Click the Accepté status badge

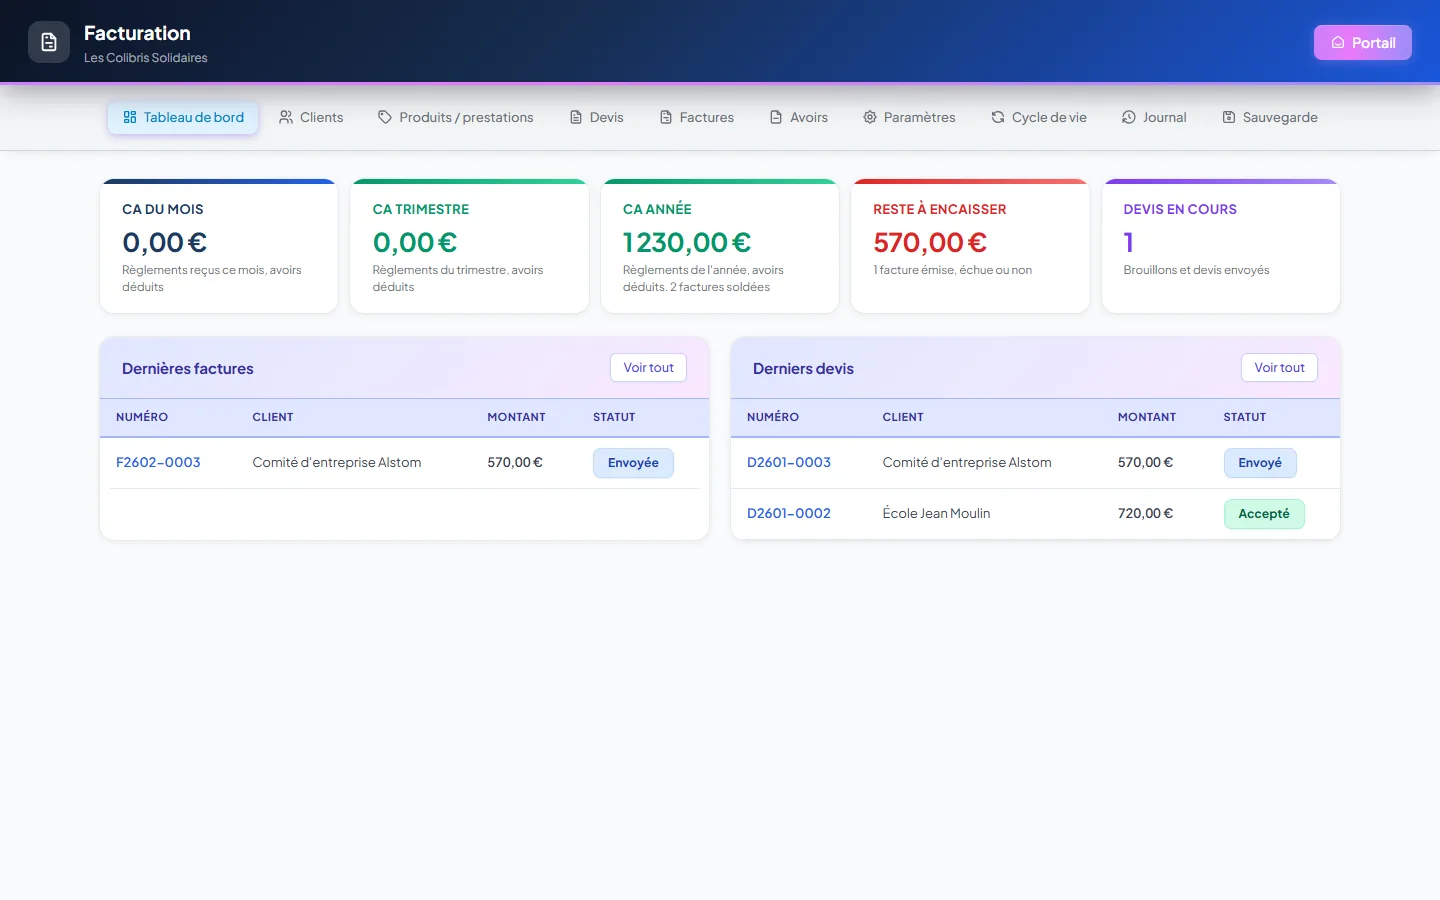pyautogui.click(x=1264, y=514)
